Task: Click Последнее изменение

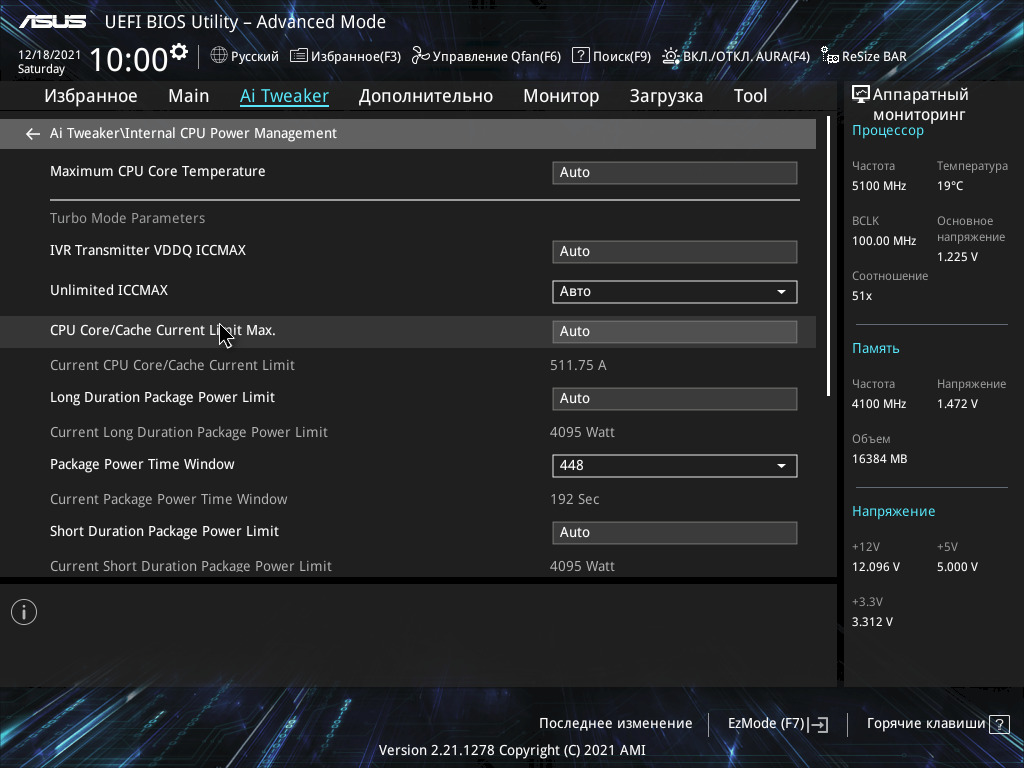Action: click(615, 724)
